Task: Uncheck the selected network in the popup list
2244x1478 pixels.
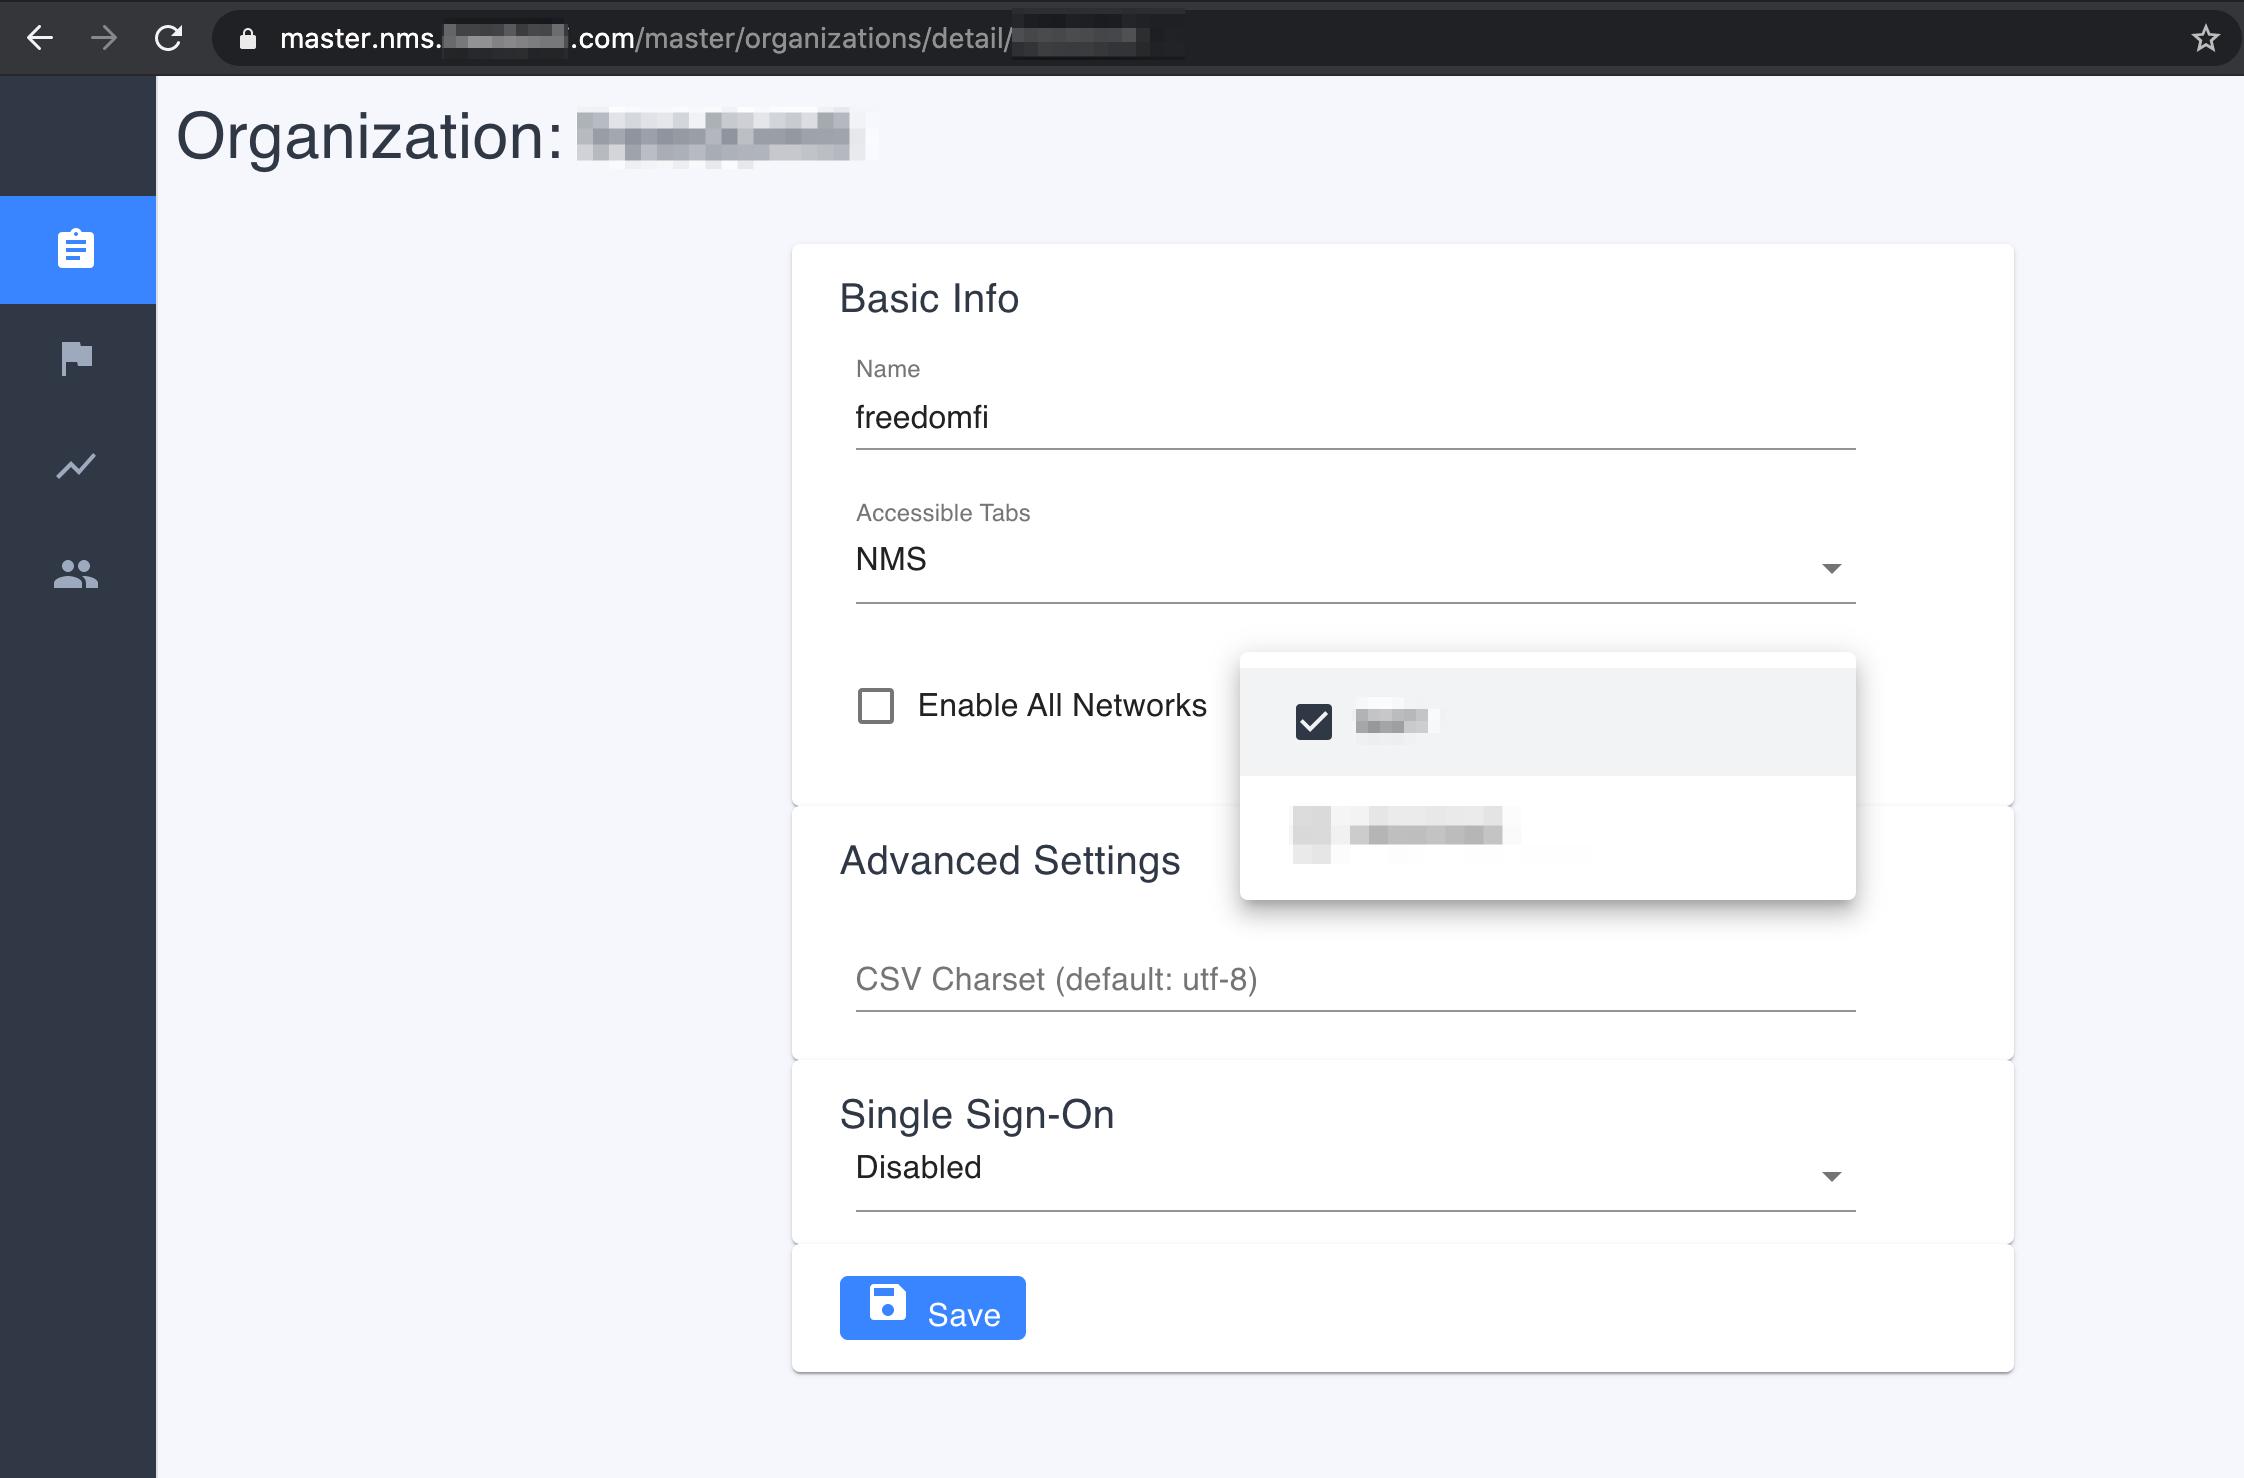Action: [1315, 721]
